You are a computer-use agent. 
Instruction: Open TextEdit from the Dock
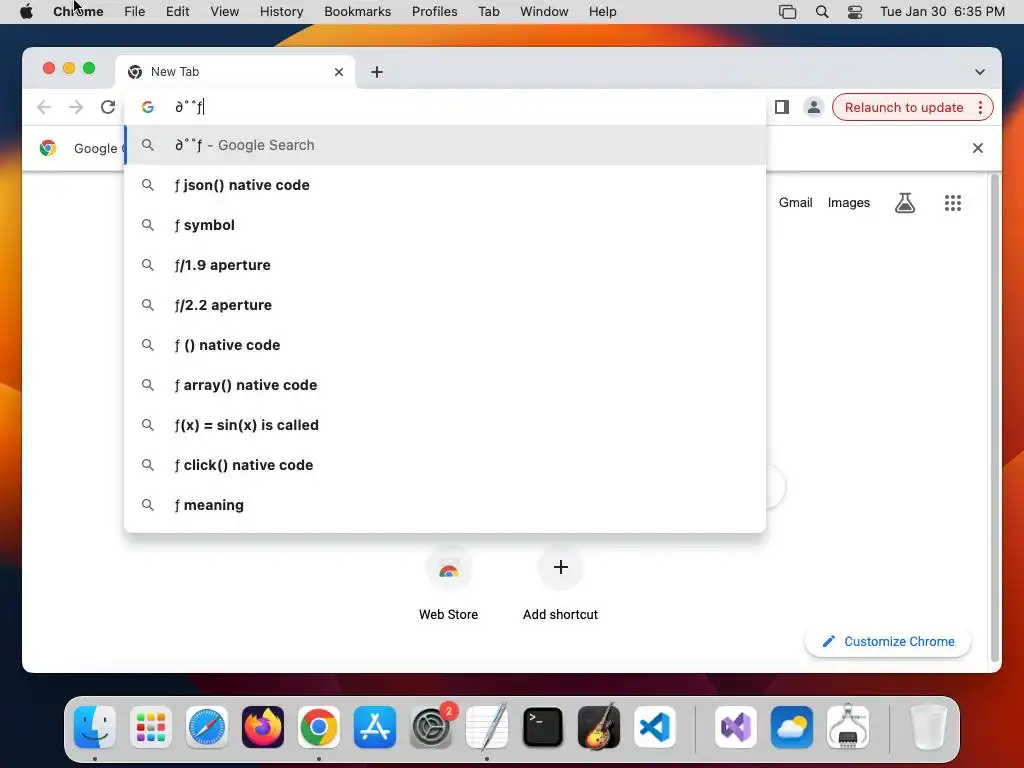tap(487, 727)
